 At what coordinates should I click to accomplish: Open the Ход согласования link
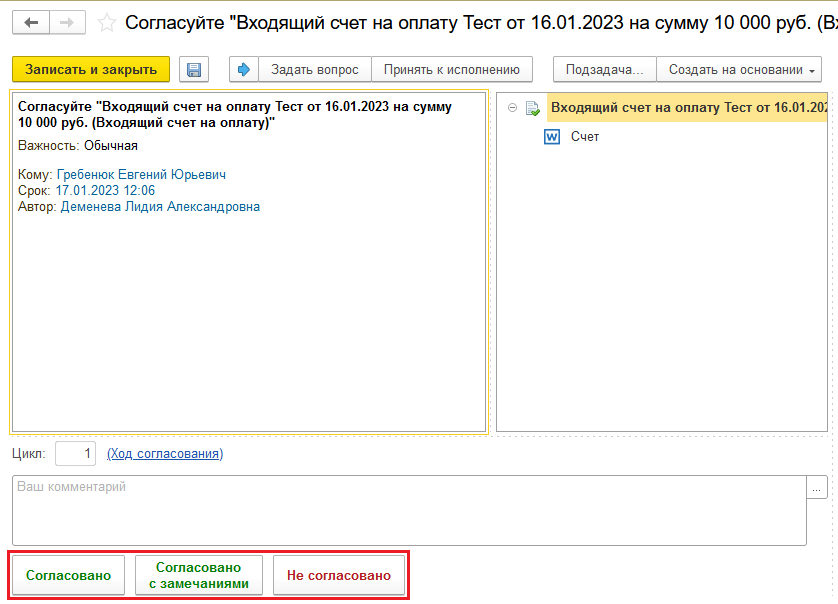165,454
